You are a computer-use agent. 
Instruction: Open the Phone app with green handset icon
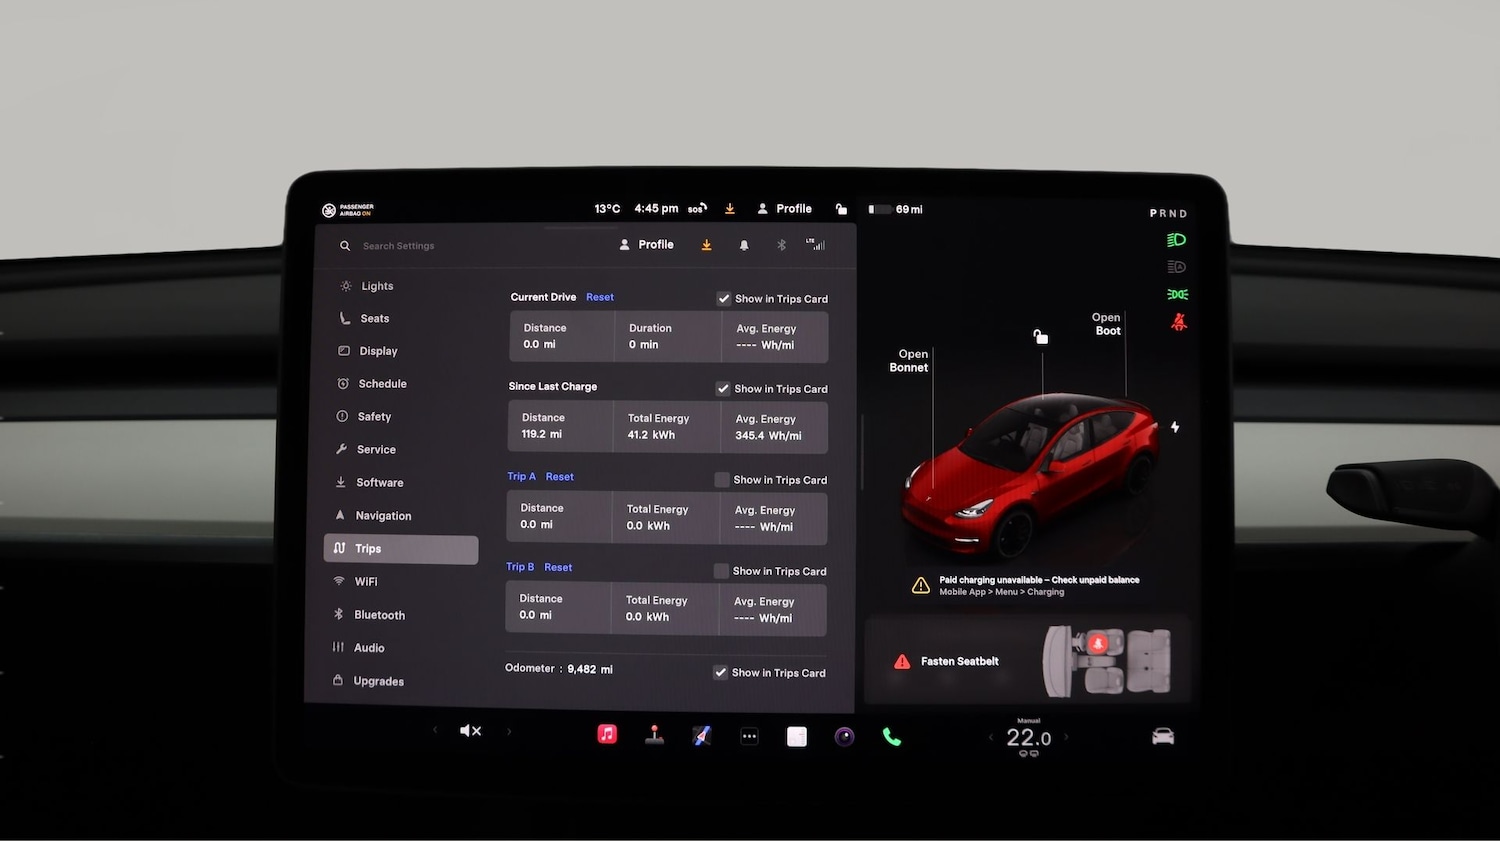[x=892, y=735]
